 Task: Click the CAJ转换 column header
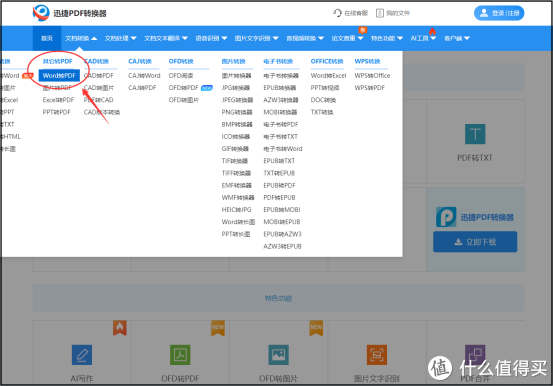coord(140,61)
